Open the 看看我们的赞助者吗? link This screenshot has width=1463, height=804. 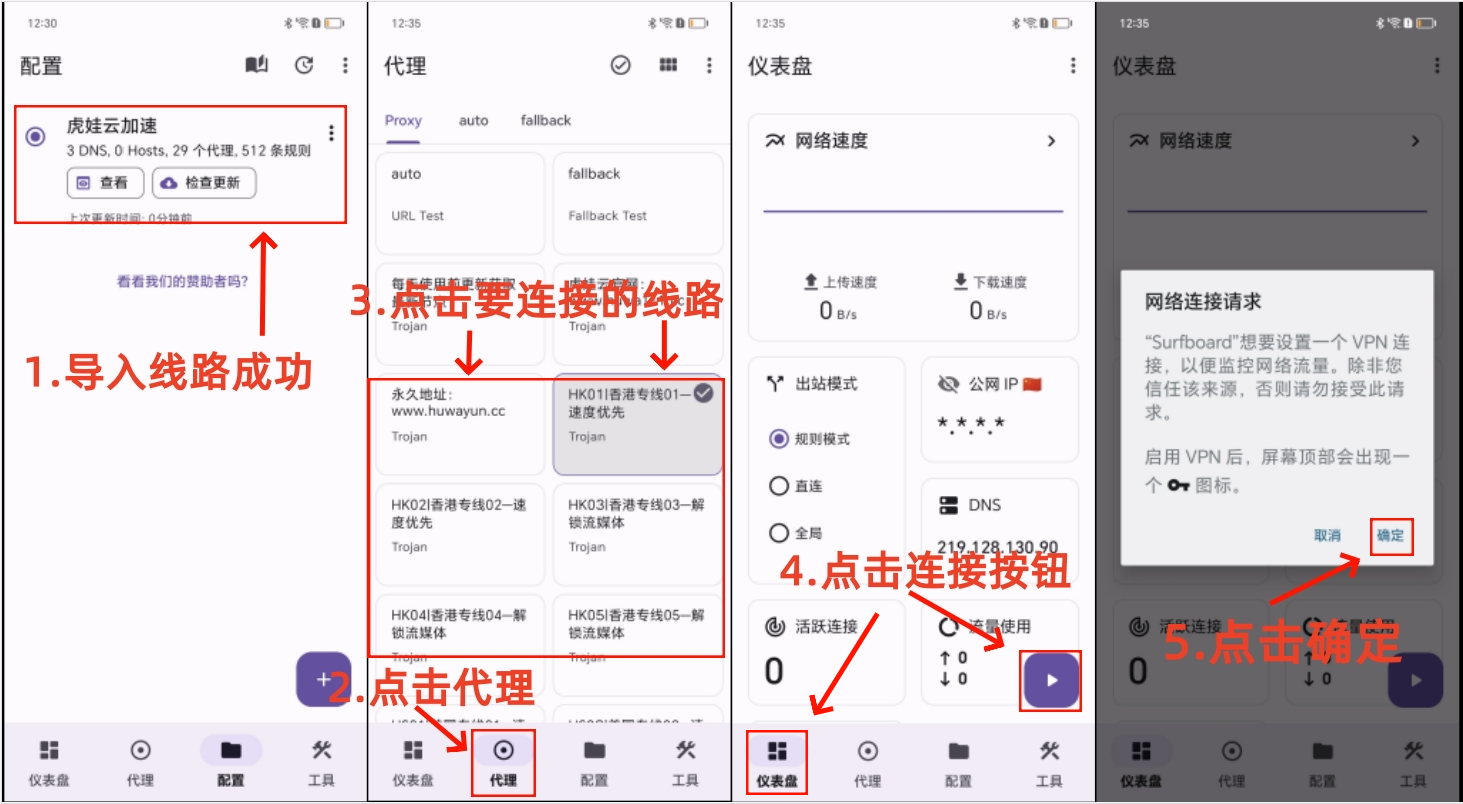coord(183,281)
